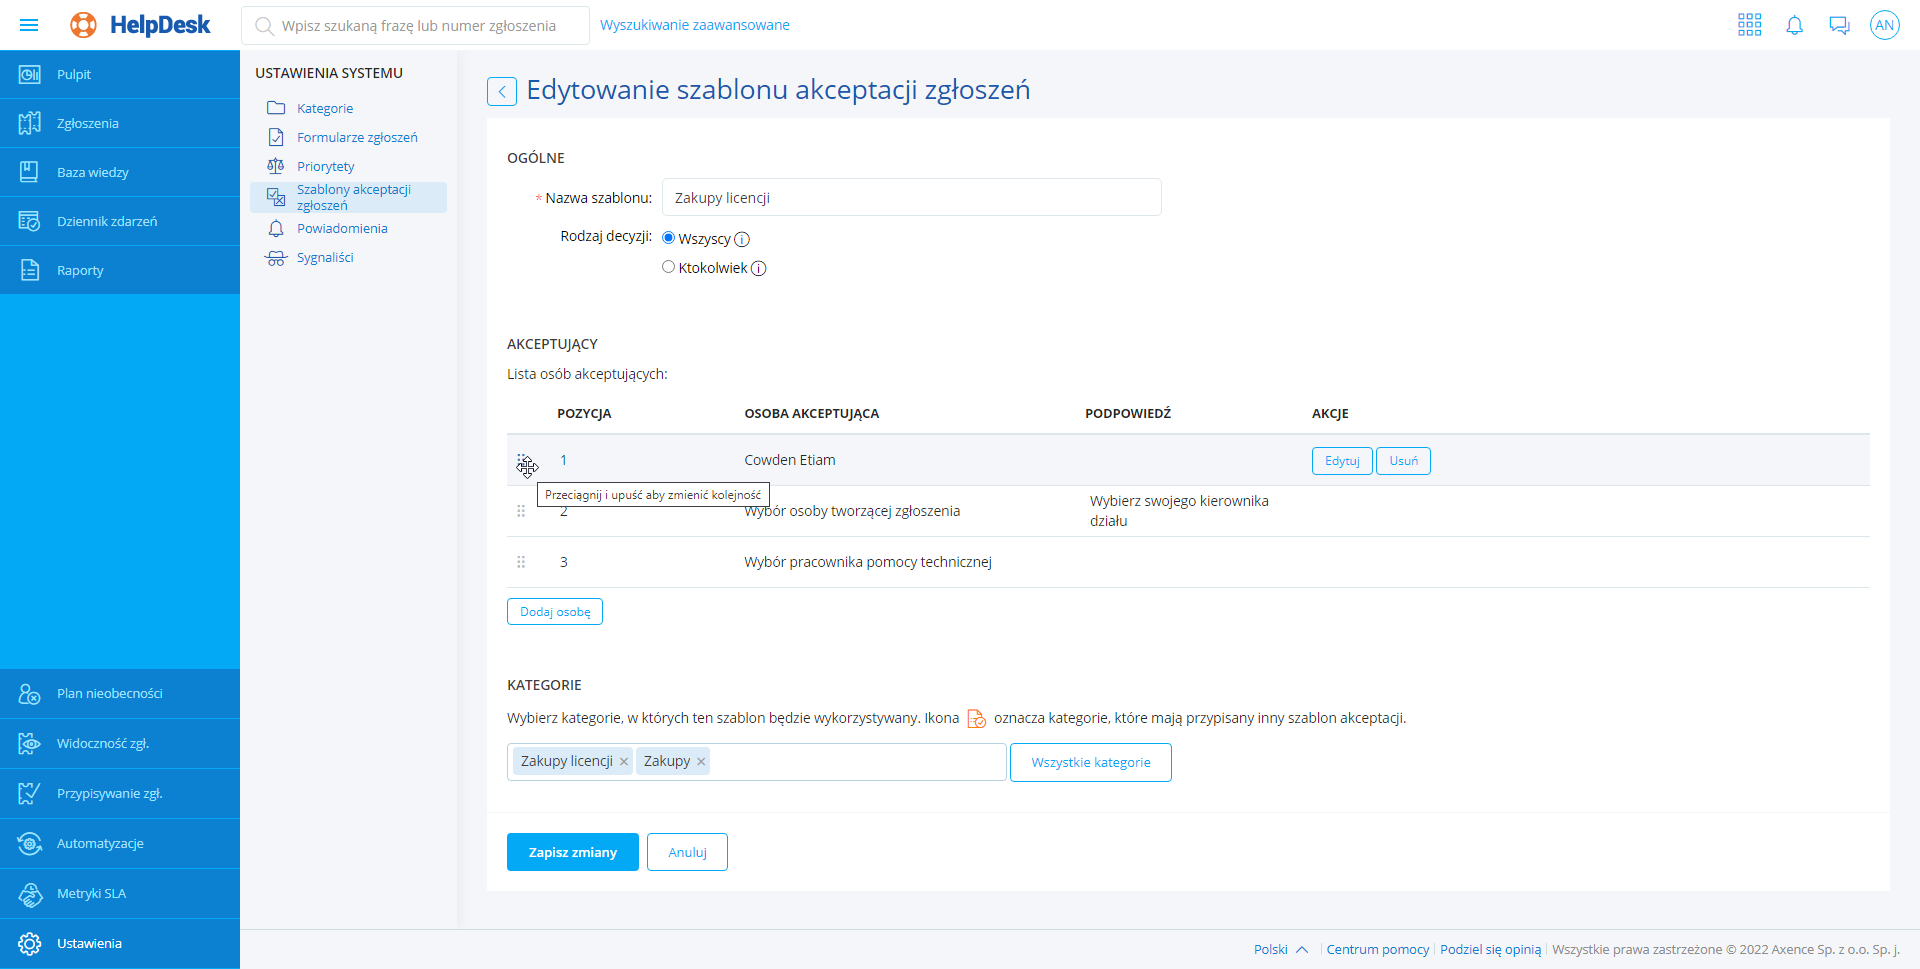Show info icon next to Ktokolwiek

(x=759, y=268)
